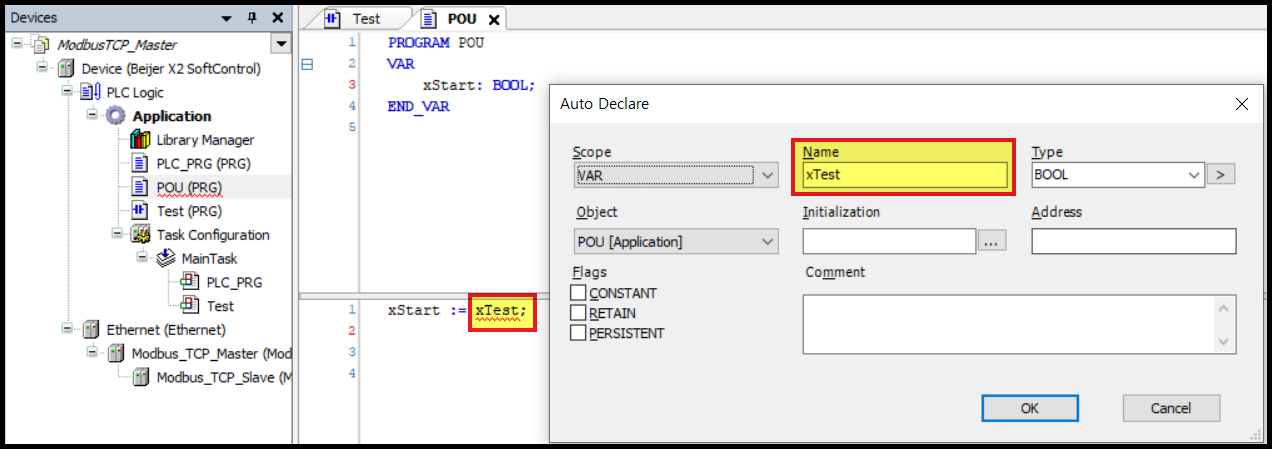Click the Device (Beijer X2 SoftControl) icon
Viewport: 1272px width, 449px height.
click(66, 69)
